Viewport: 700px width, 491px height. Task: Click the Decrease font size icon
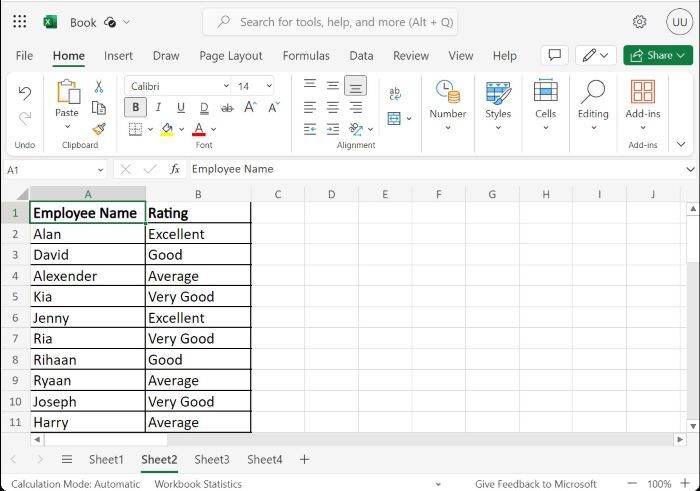click(273, 107)
